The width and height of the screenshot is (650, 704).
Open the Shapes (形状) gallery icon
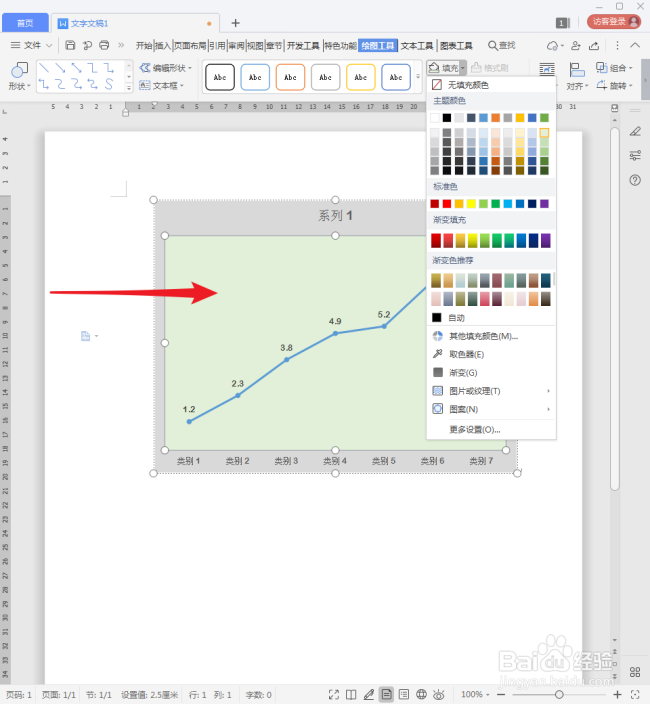tap(19, 70)
